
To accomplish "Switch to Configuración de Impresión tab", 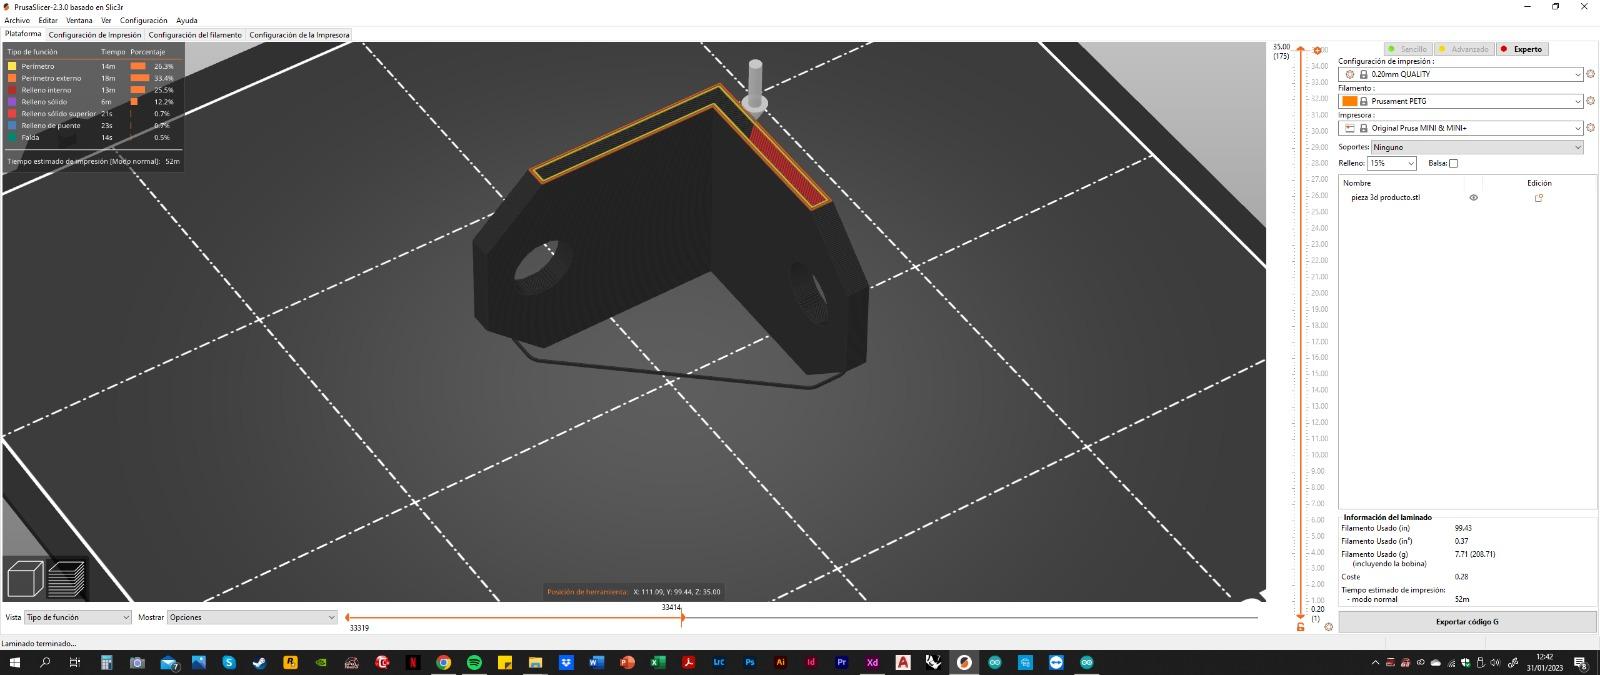I will click(x=95, y=35).
